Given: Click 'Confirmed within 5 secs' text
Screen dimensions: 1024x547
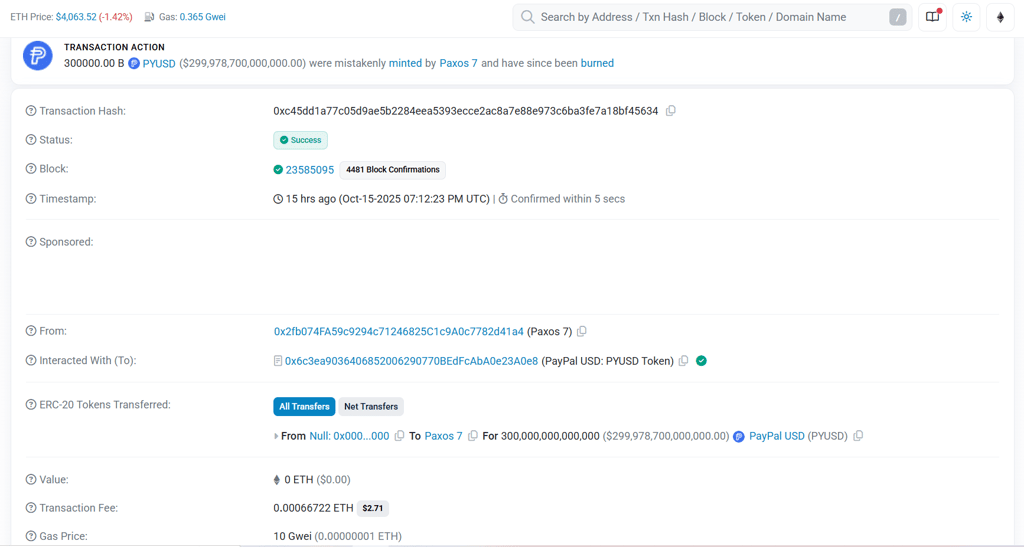Looking at the screenshot, I should (x=568, y=199).
